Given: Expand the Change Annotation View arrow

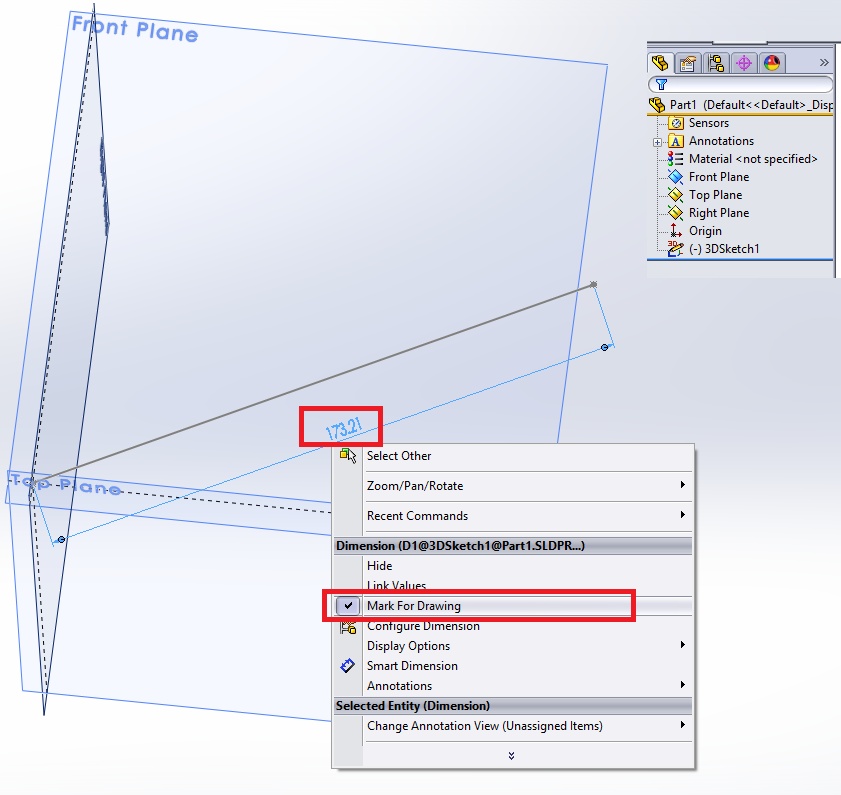Looking at the screenshot, I should point(682,725).
